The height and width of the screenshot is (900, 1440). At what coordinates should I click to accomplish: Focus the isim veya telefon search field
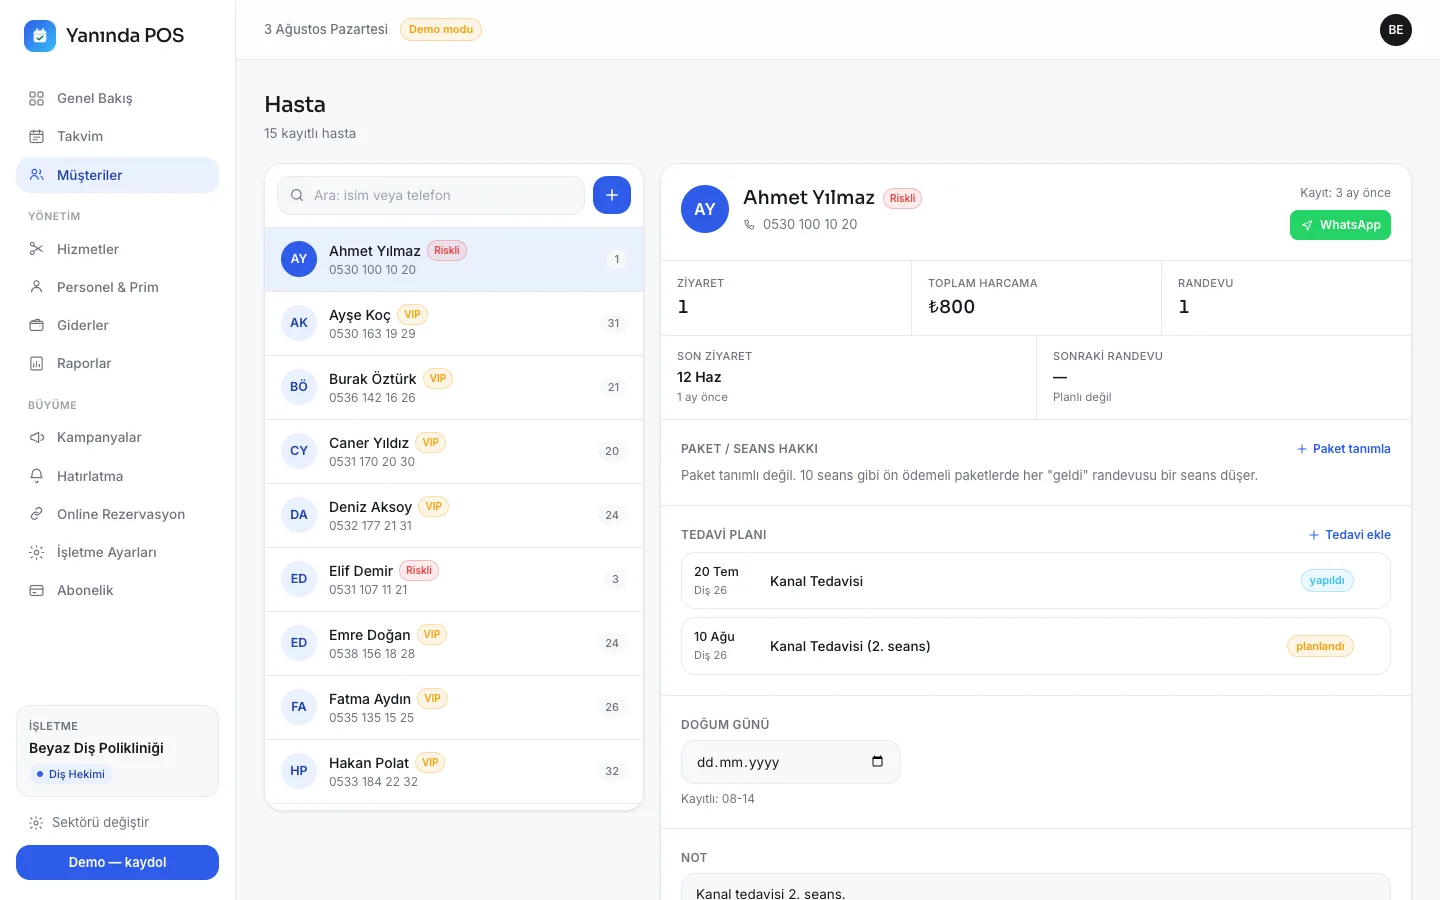coord(431,195)
